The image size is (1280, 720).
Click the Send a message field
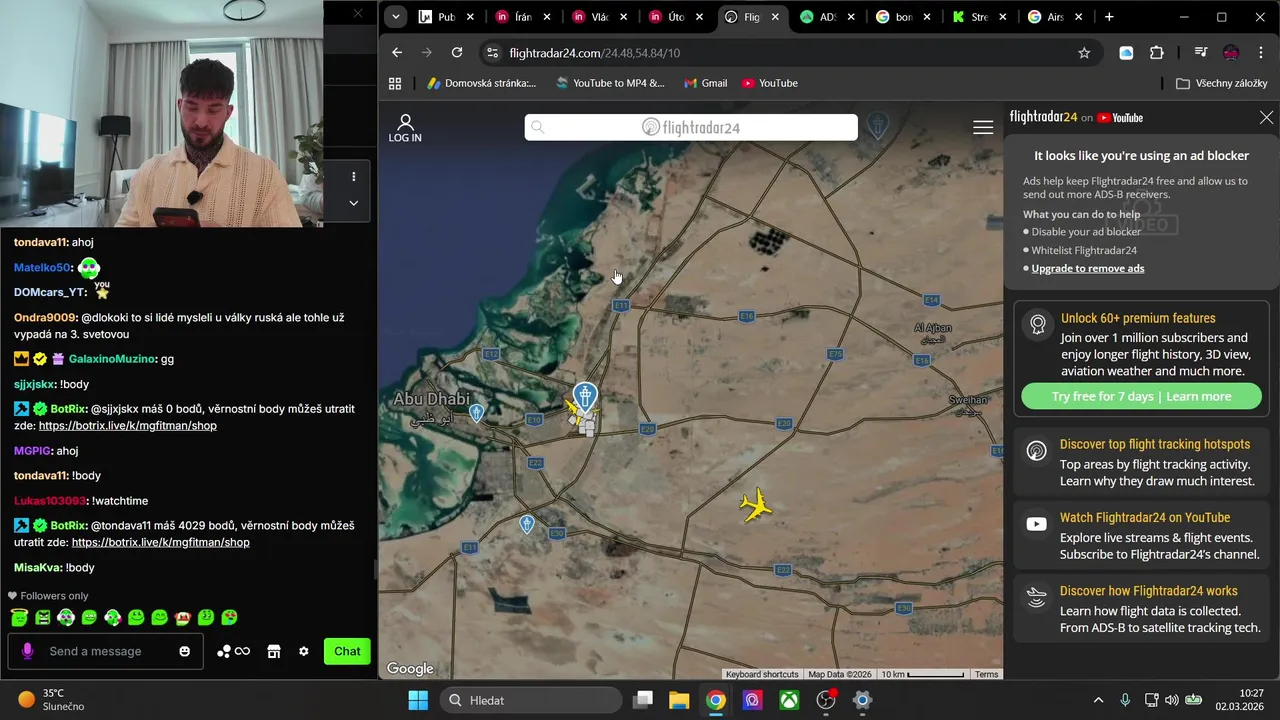105,651
